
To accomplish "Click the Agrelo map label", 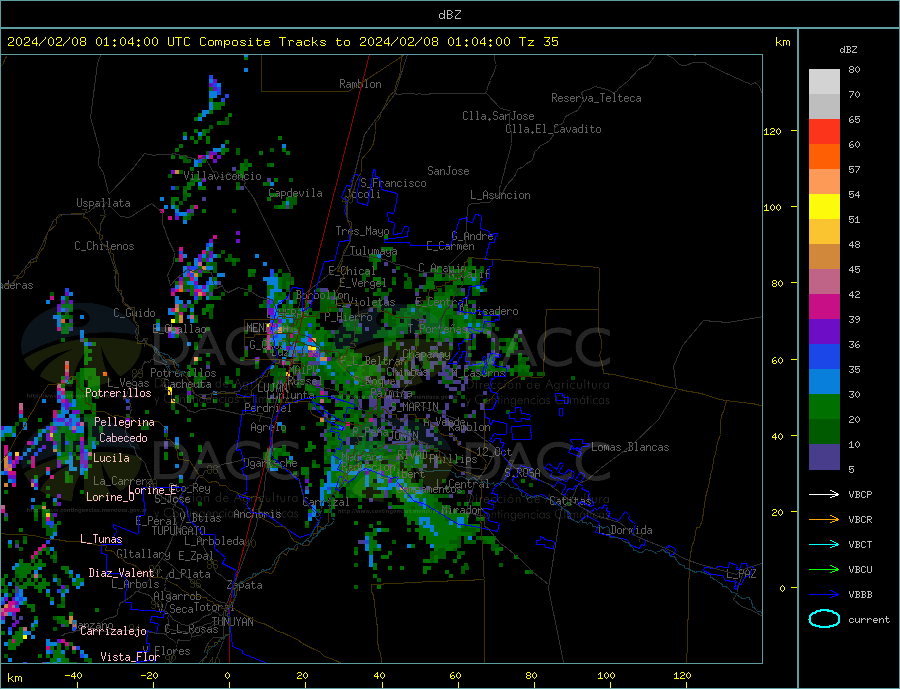I will (x=269, y=427).
